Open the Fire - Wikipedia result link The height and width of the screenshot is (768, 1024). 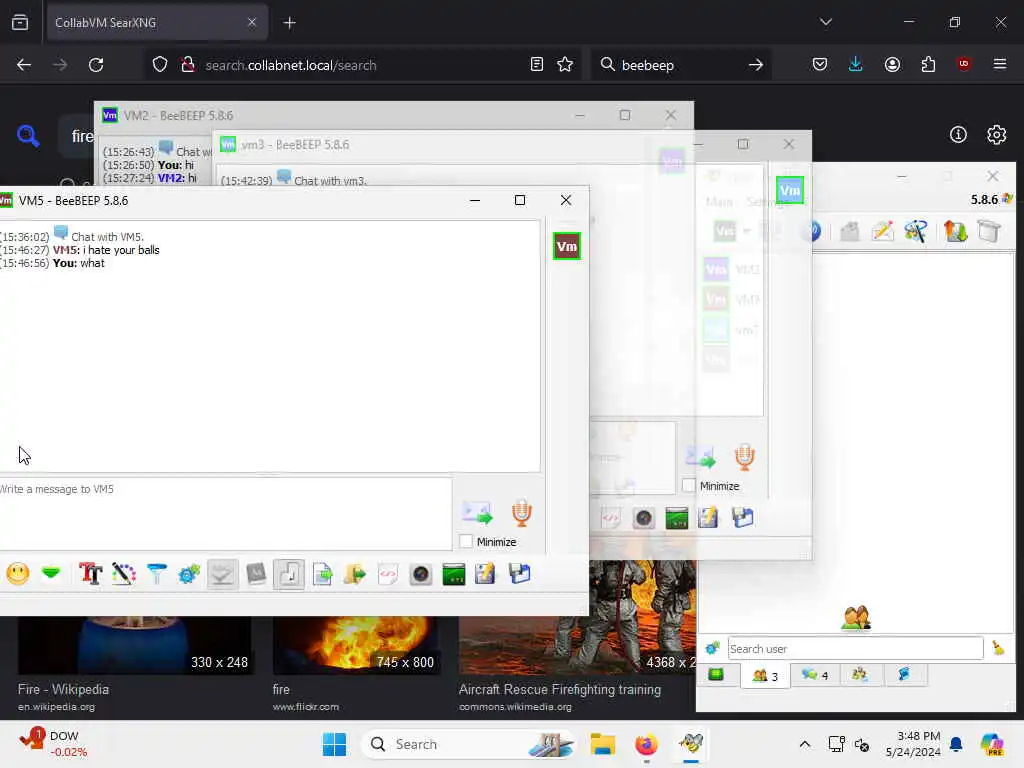click(x=63, y=689)
